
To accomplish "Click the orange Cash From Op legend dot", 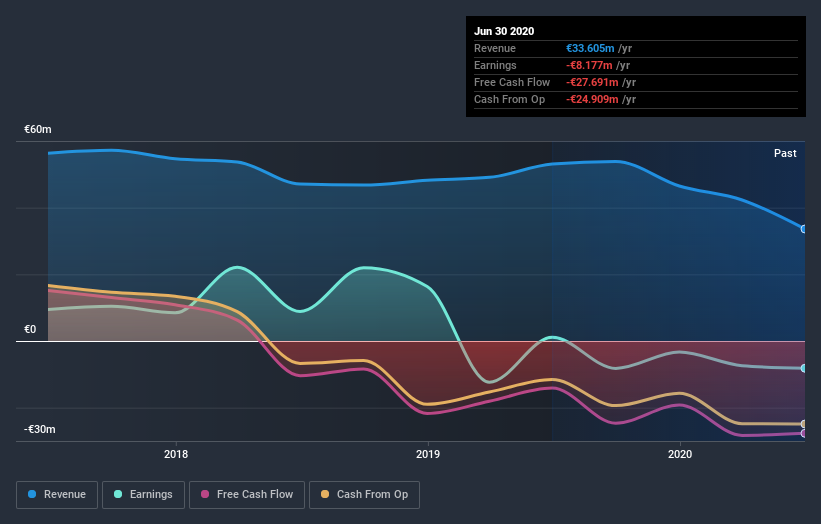I will (x=325, y=494).
